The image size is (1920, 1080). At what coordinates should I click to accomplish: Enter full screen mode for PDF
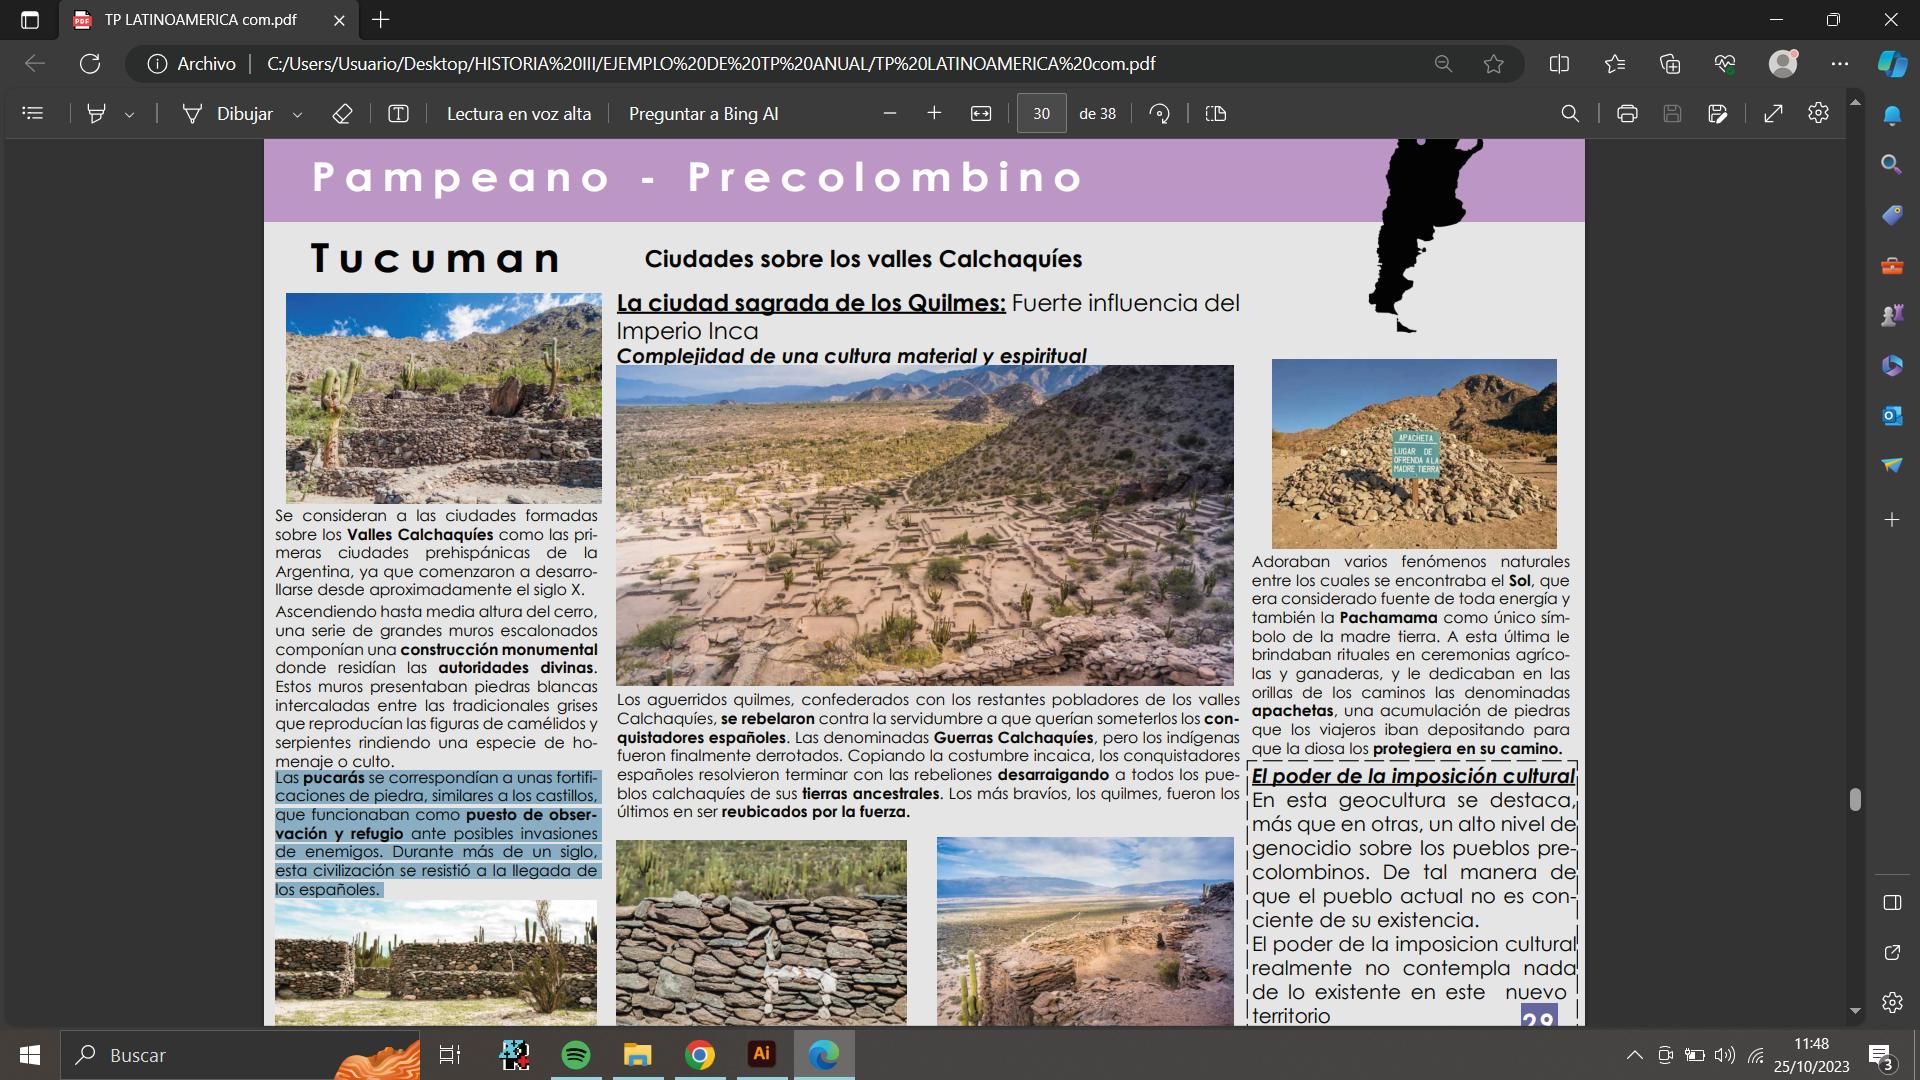pos(1773,114)
